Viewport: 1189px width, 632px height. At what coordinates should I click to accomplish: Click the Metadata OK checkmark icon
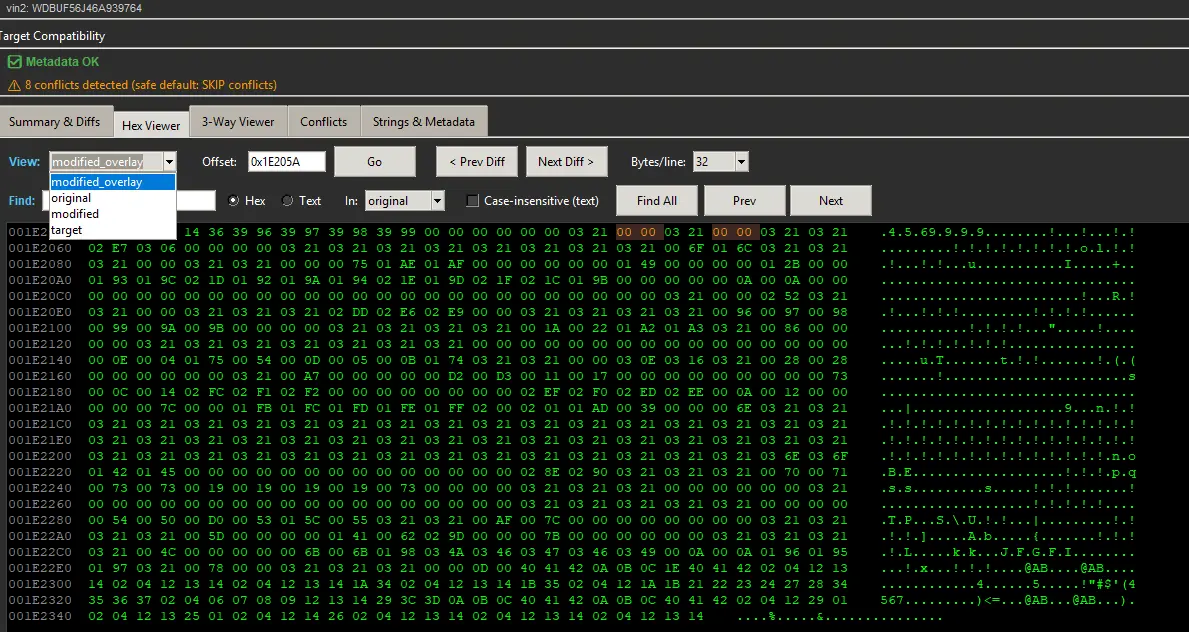[x=14, y=61]
